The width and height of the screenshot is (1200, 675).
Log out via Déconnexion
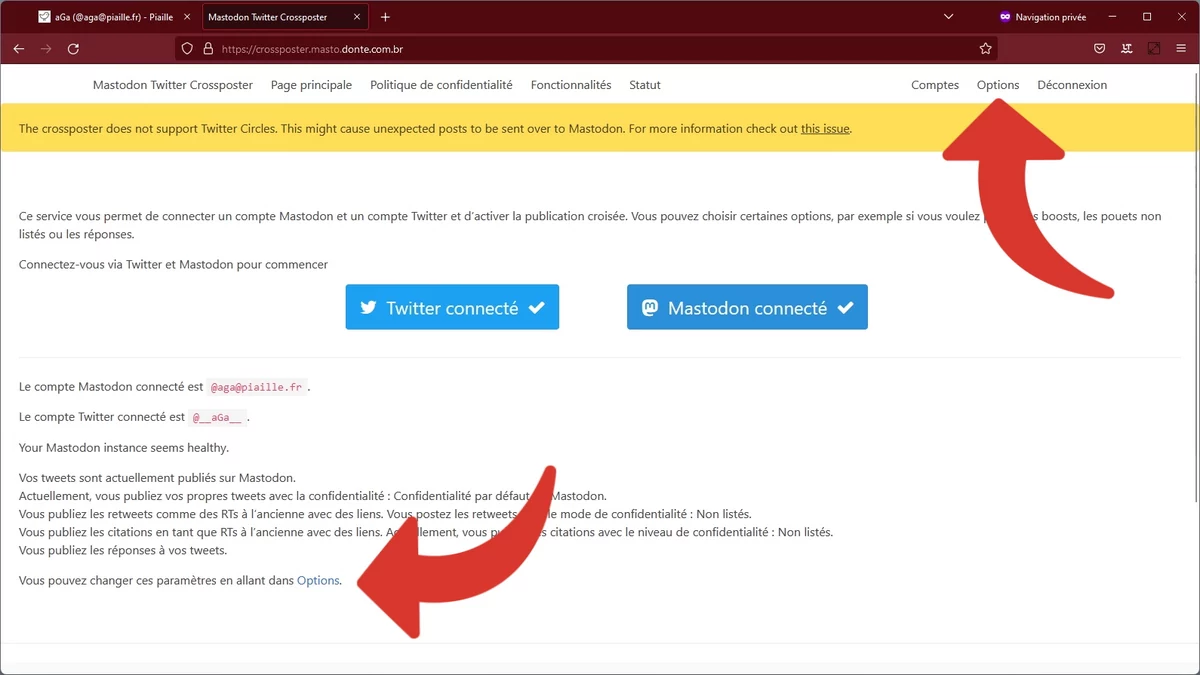coord(1072,85)
